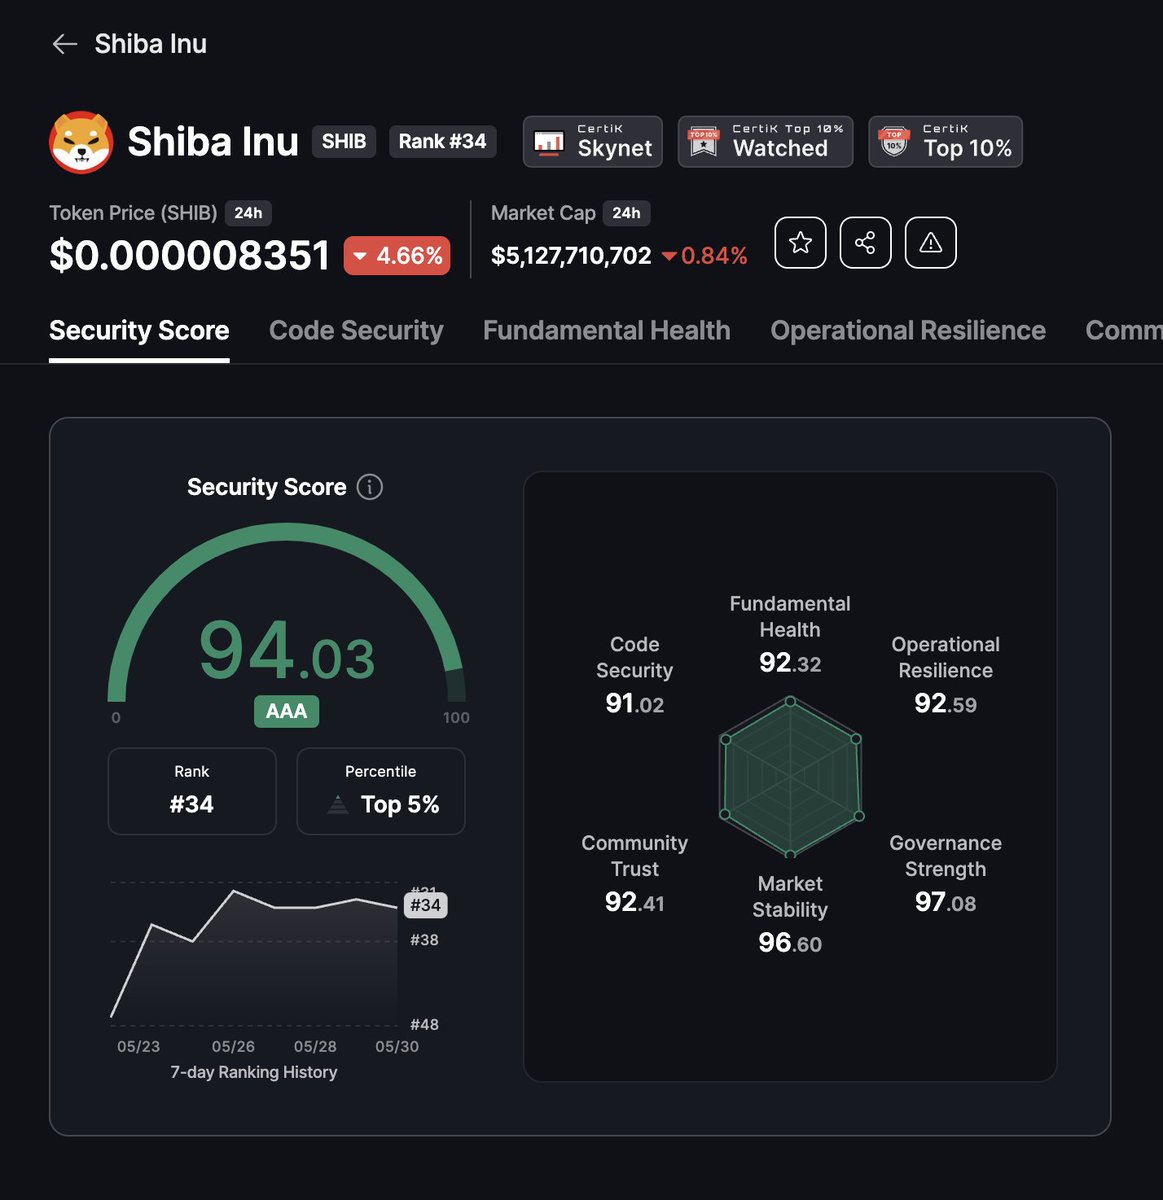Click the 4.66% price change badge
This screenshot has width=1163, height=1200.
tap(397, 256)
